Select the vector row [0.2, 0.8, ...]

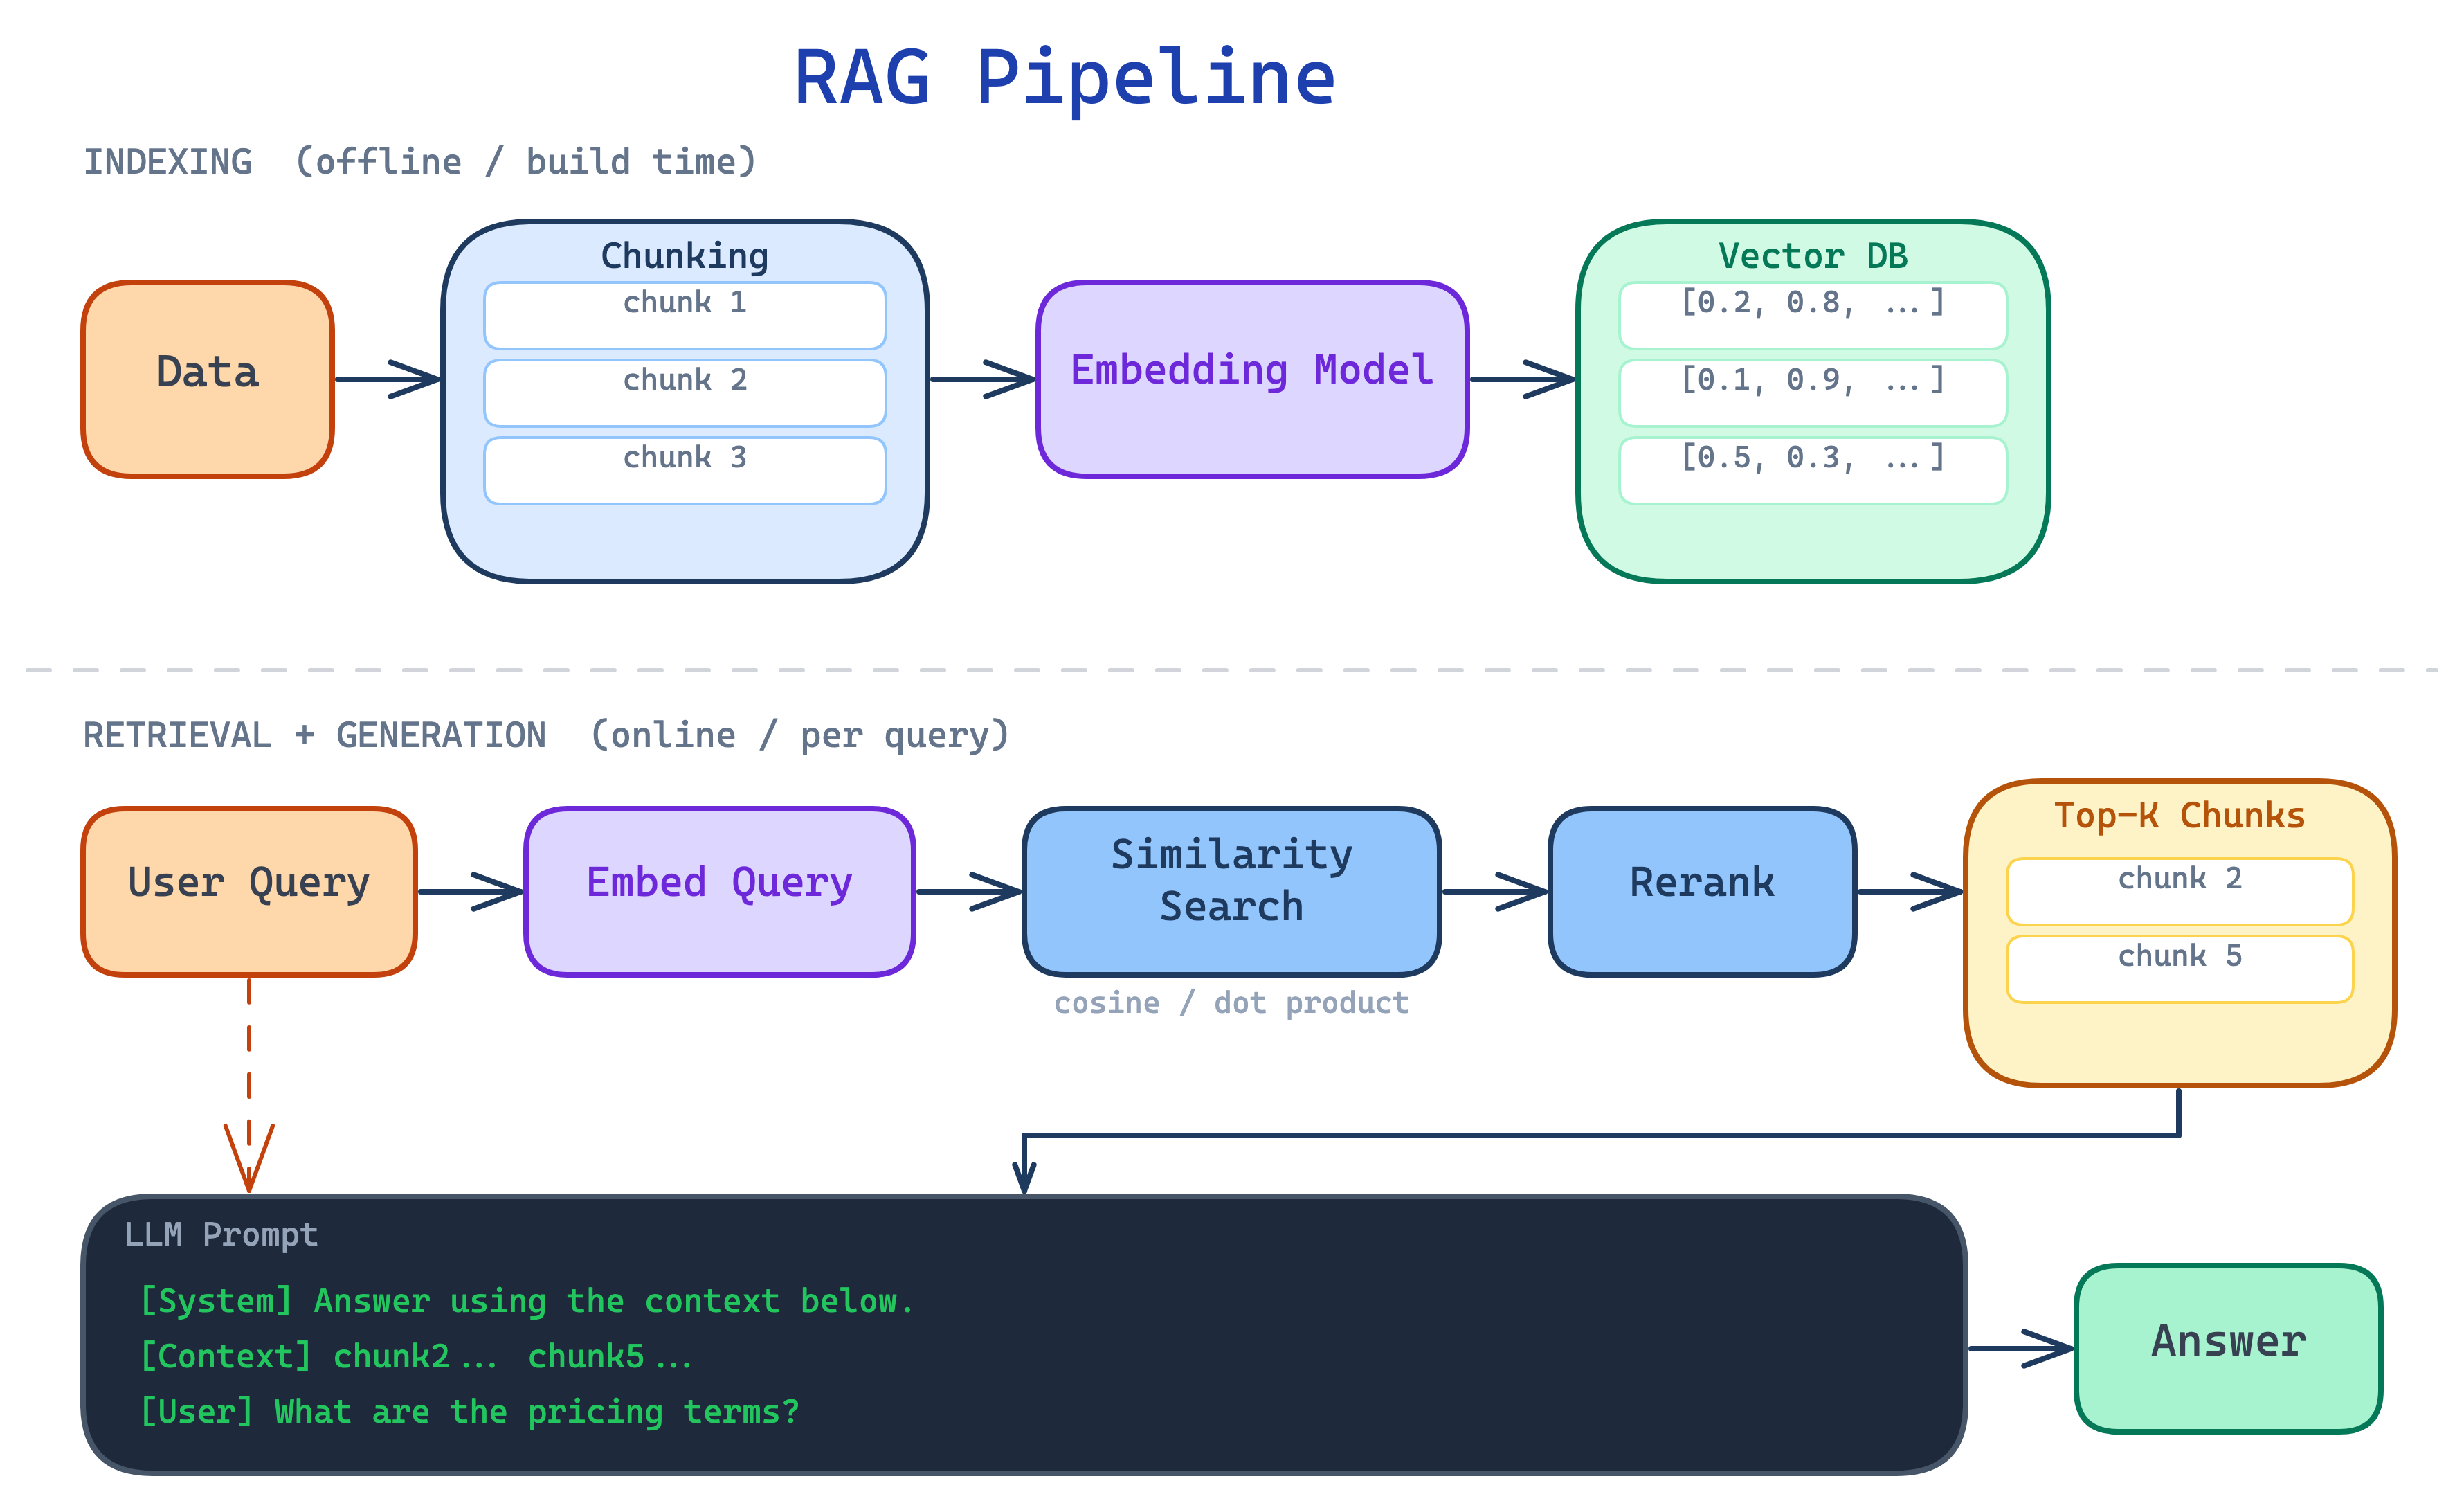(x=1811, y=305)
